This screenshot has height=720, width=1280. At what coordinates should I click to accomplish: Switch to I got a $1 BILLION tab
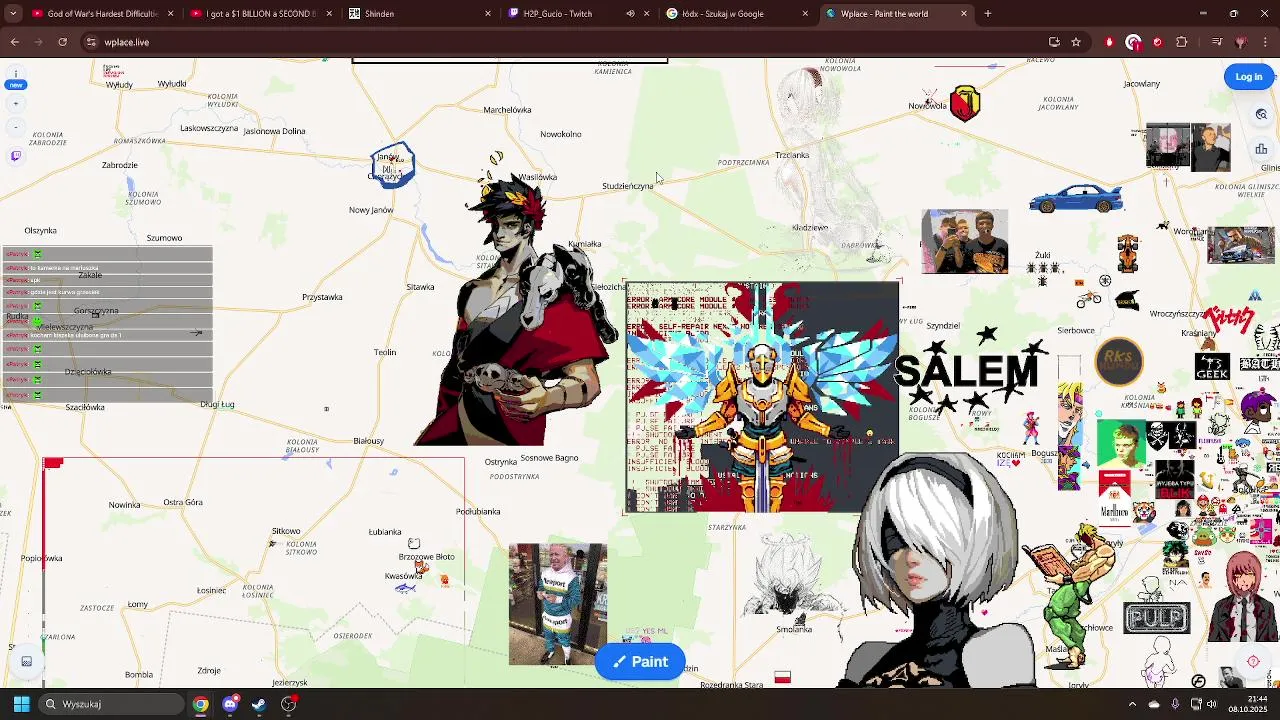pos(252,14)
